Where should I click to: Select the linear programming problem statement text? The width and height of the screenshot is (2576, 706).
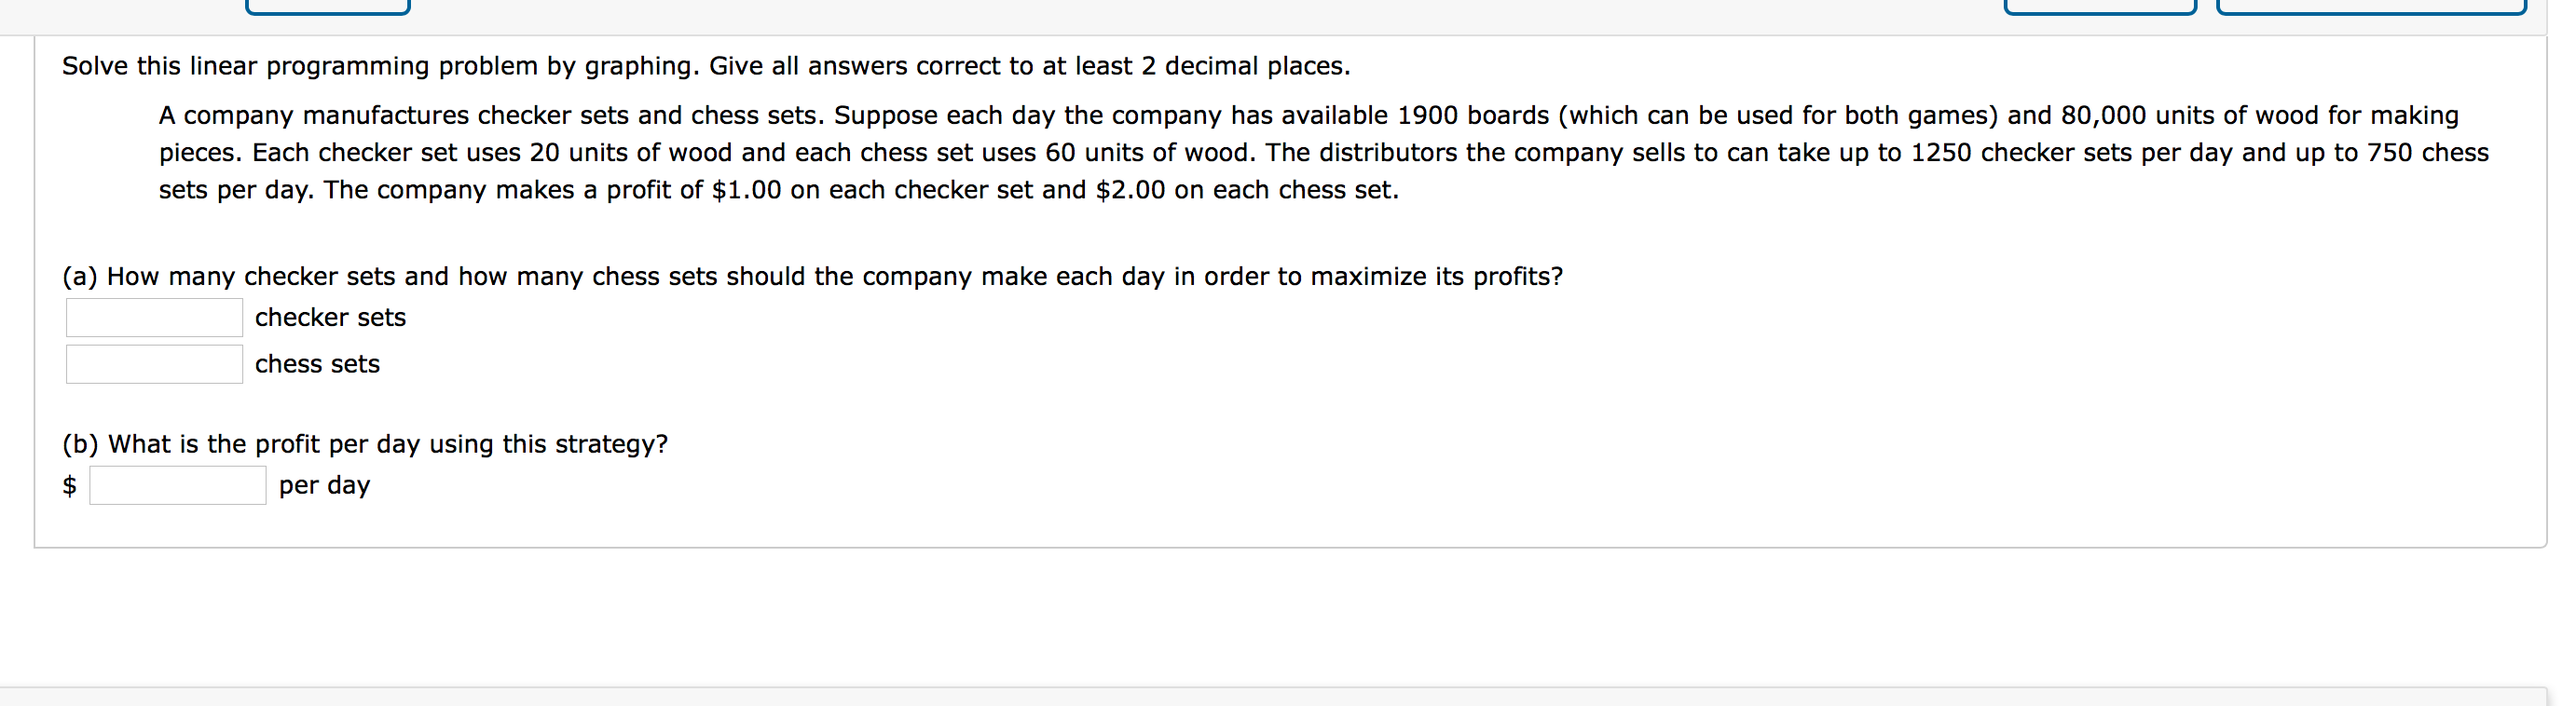pos(705,66)
